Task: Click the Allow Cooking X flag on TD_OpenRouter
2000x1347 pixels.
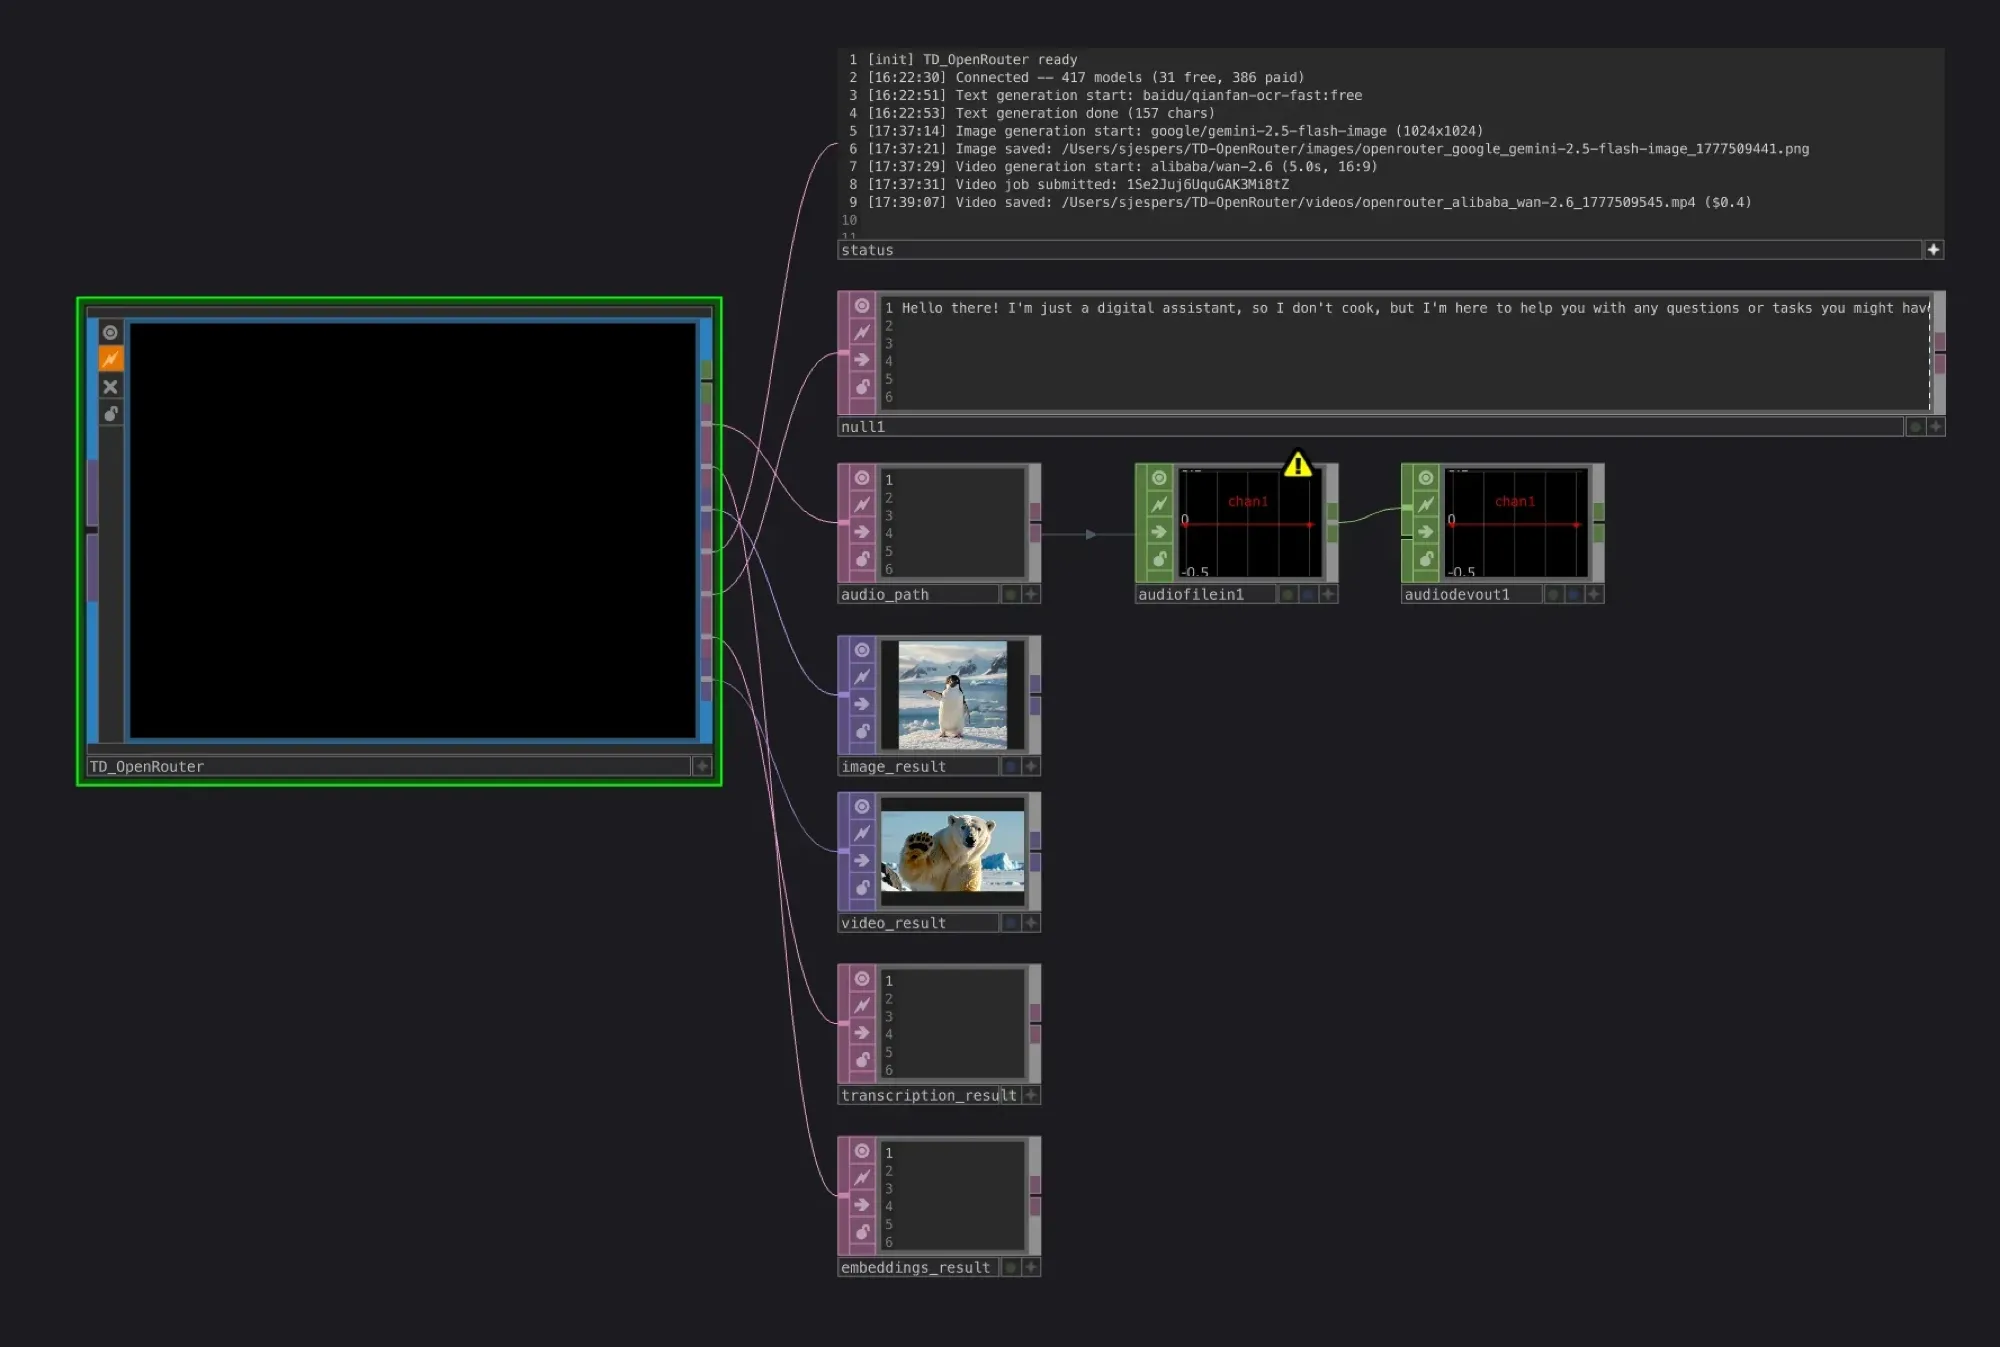Action: (x=111, y=386)
